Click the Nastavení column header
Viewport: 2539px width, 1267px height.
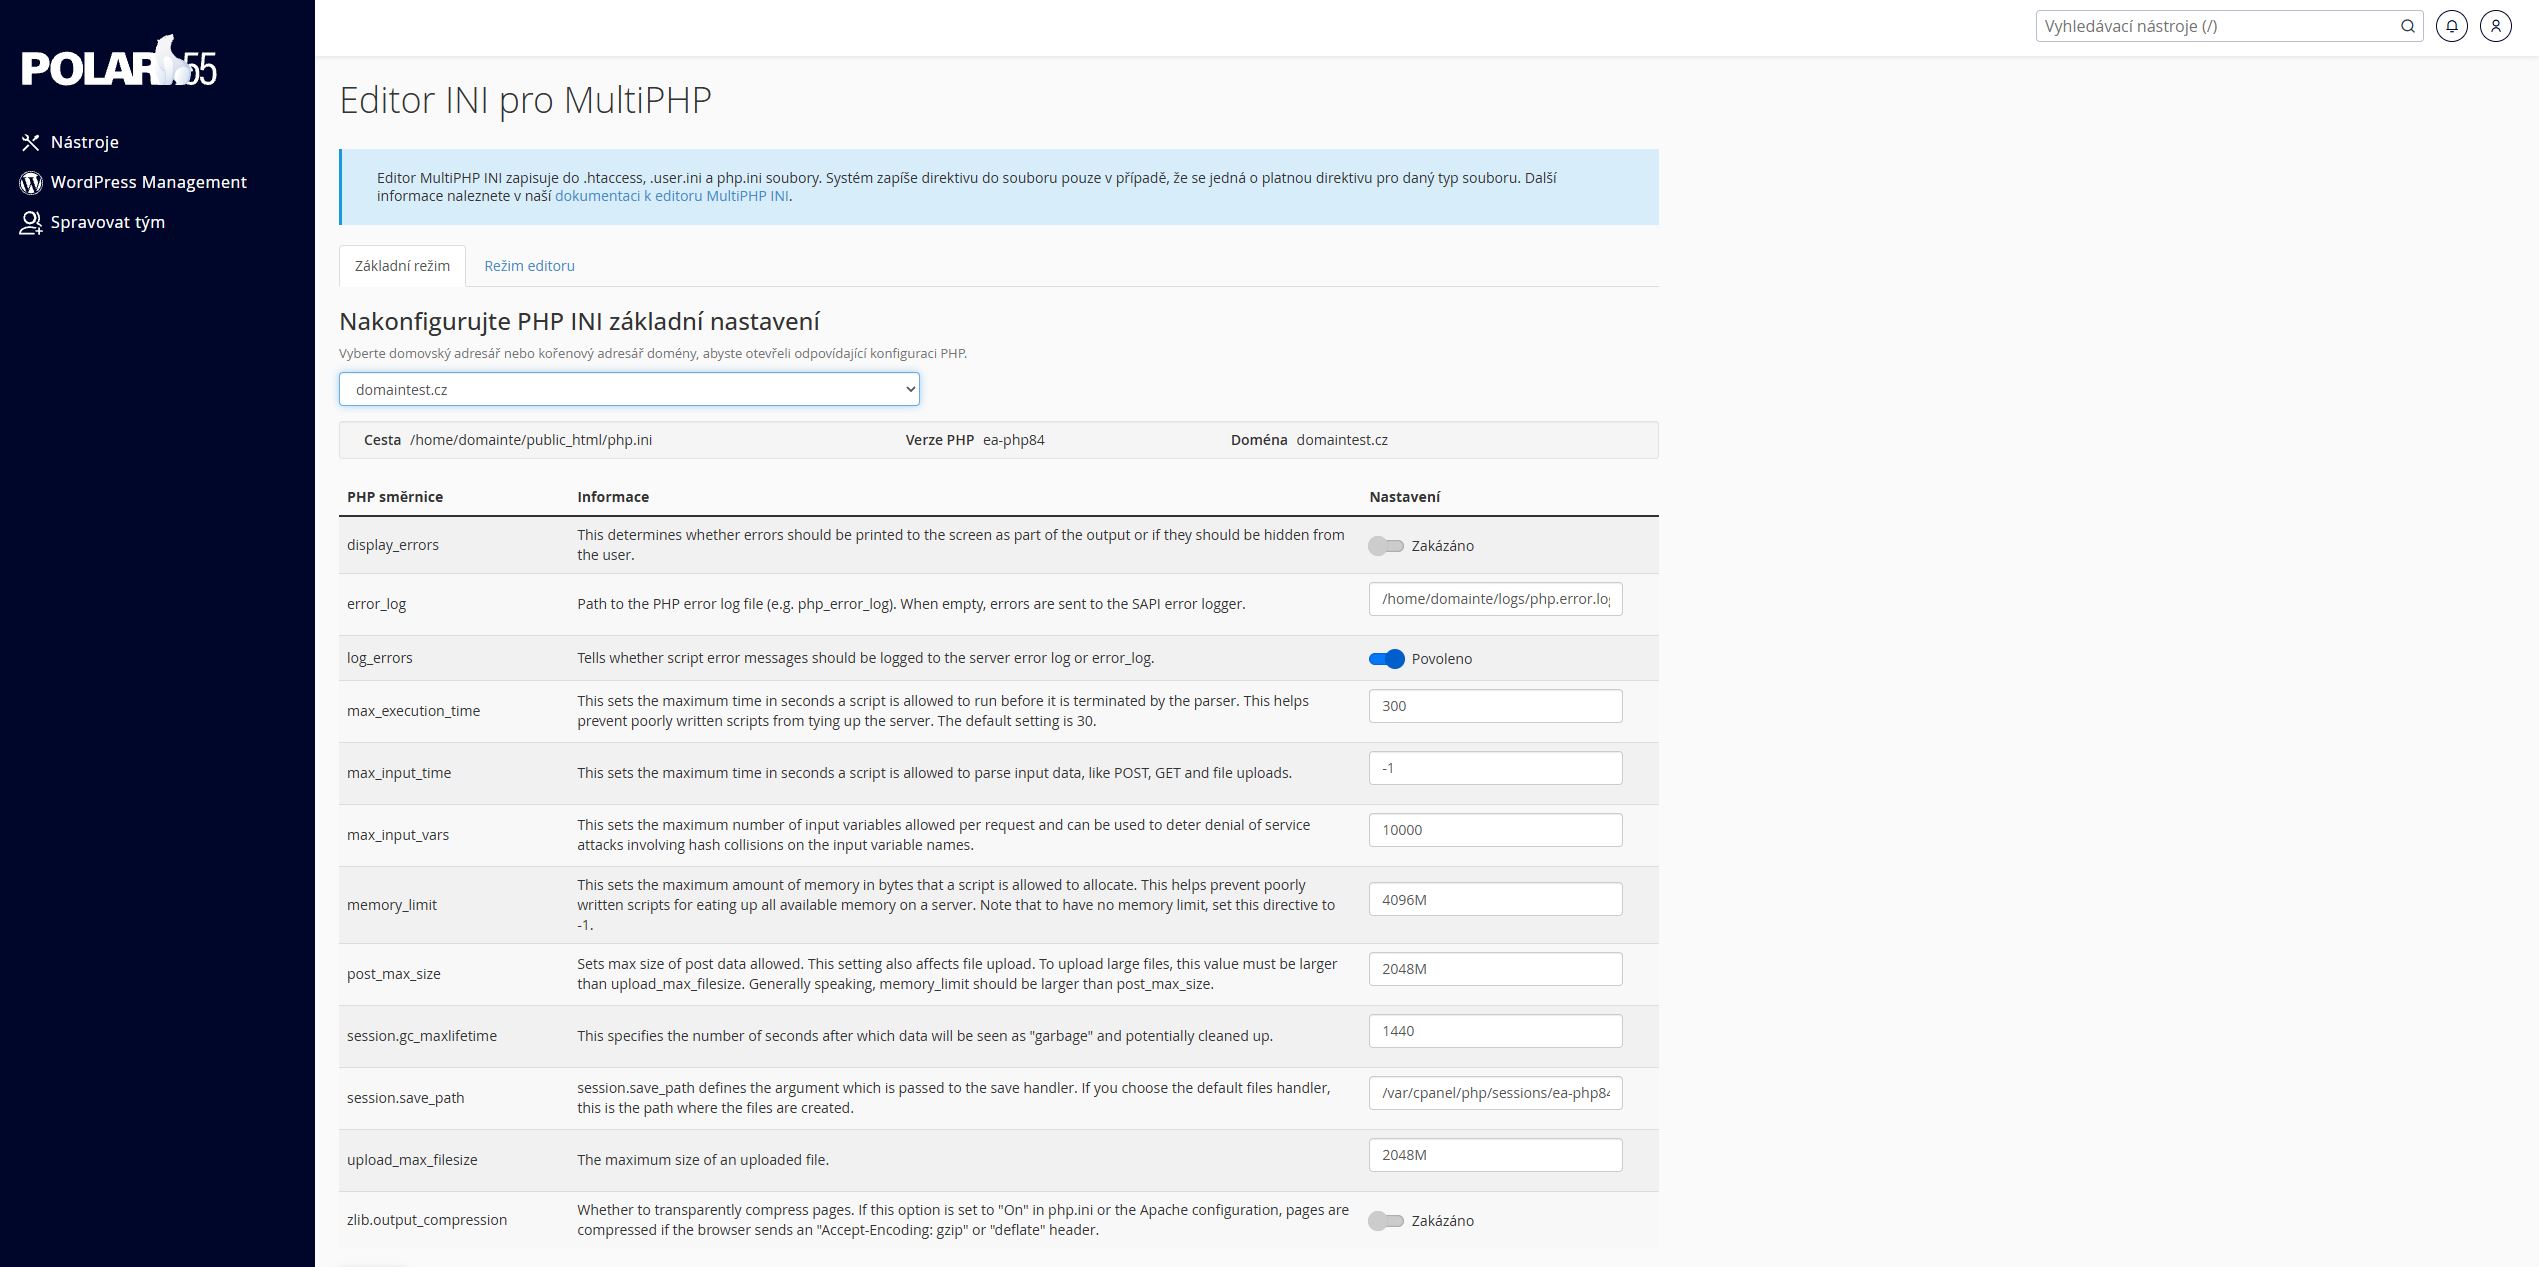tap(1405, 497)
